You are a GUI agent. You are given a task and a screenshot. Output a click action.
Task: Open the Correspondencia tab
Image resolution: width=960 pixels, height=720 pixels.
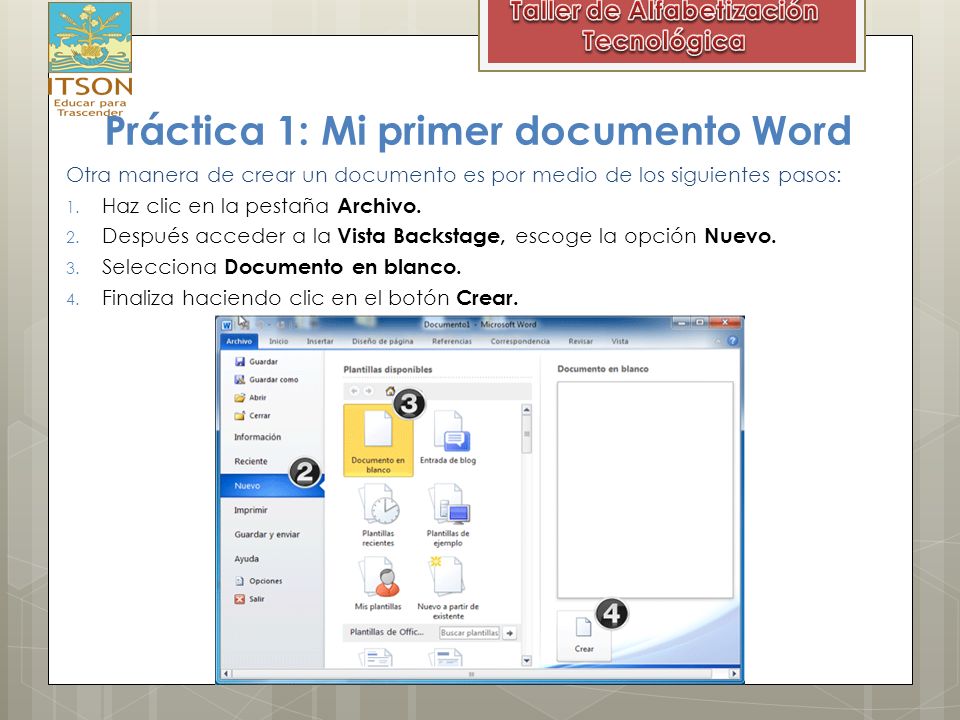pyautogui.click(x=520, y=341)
